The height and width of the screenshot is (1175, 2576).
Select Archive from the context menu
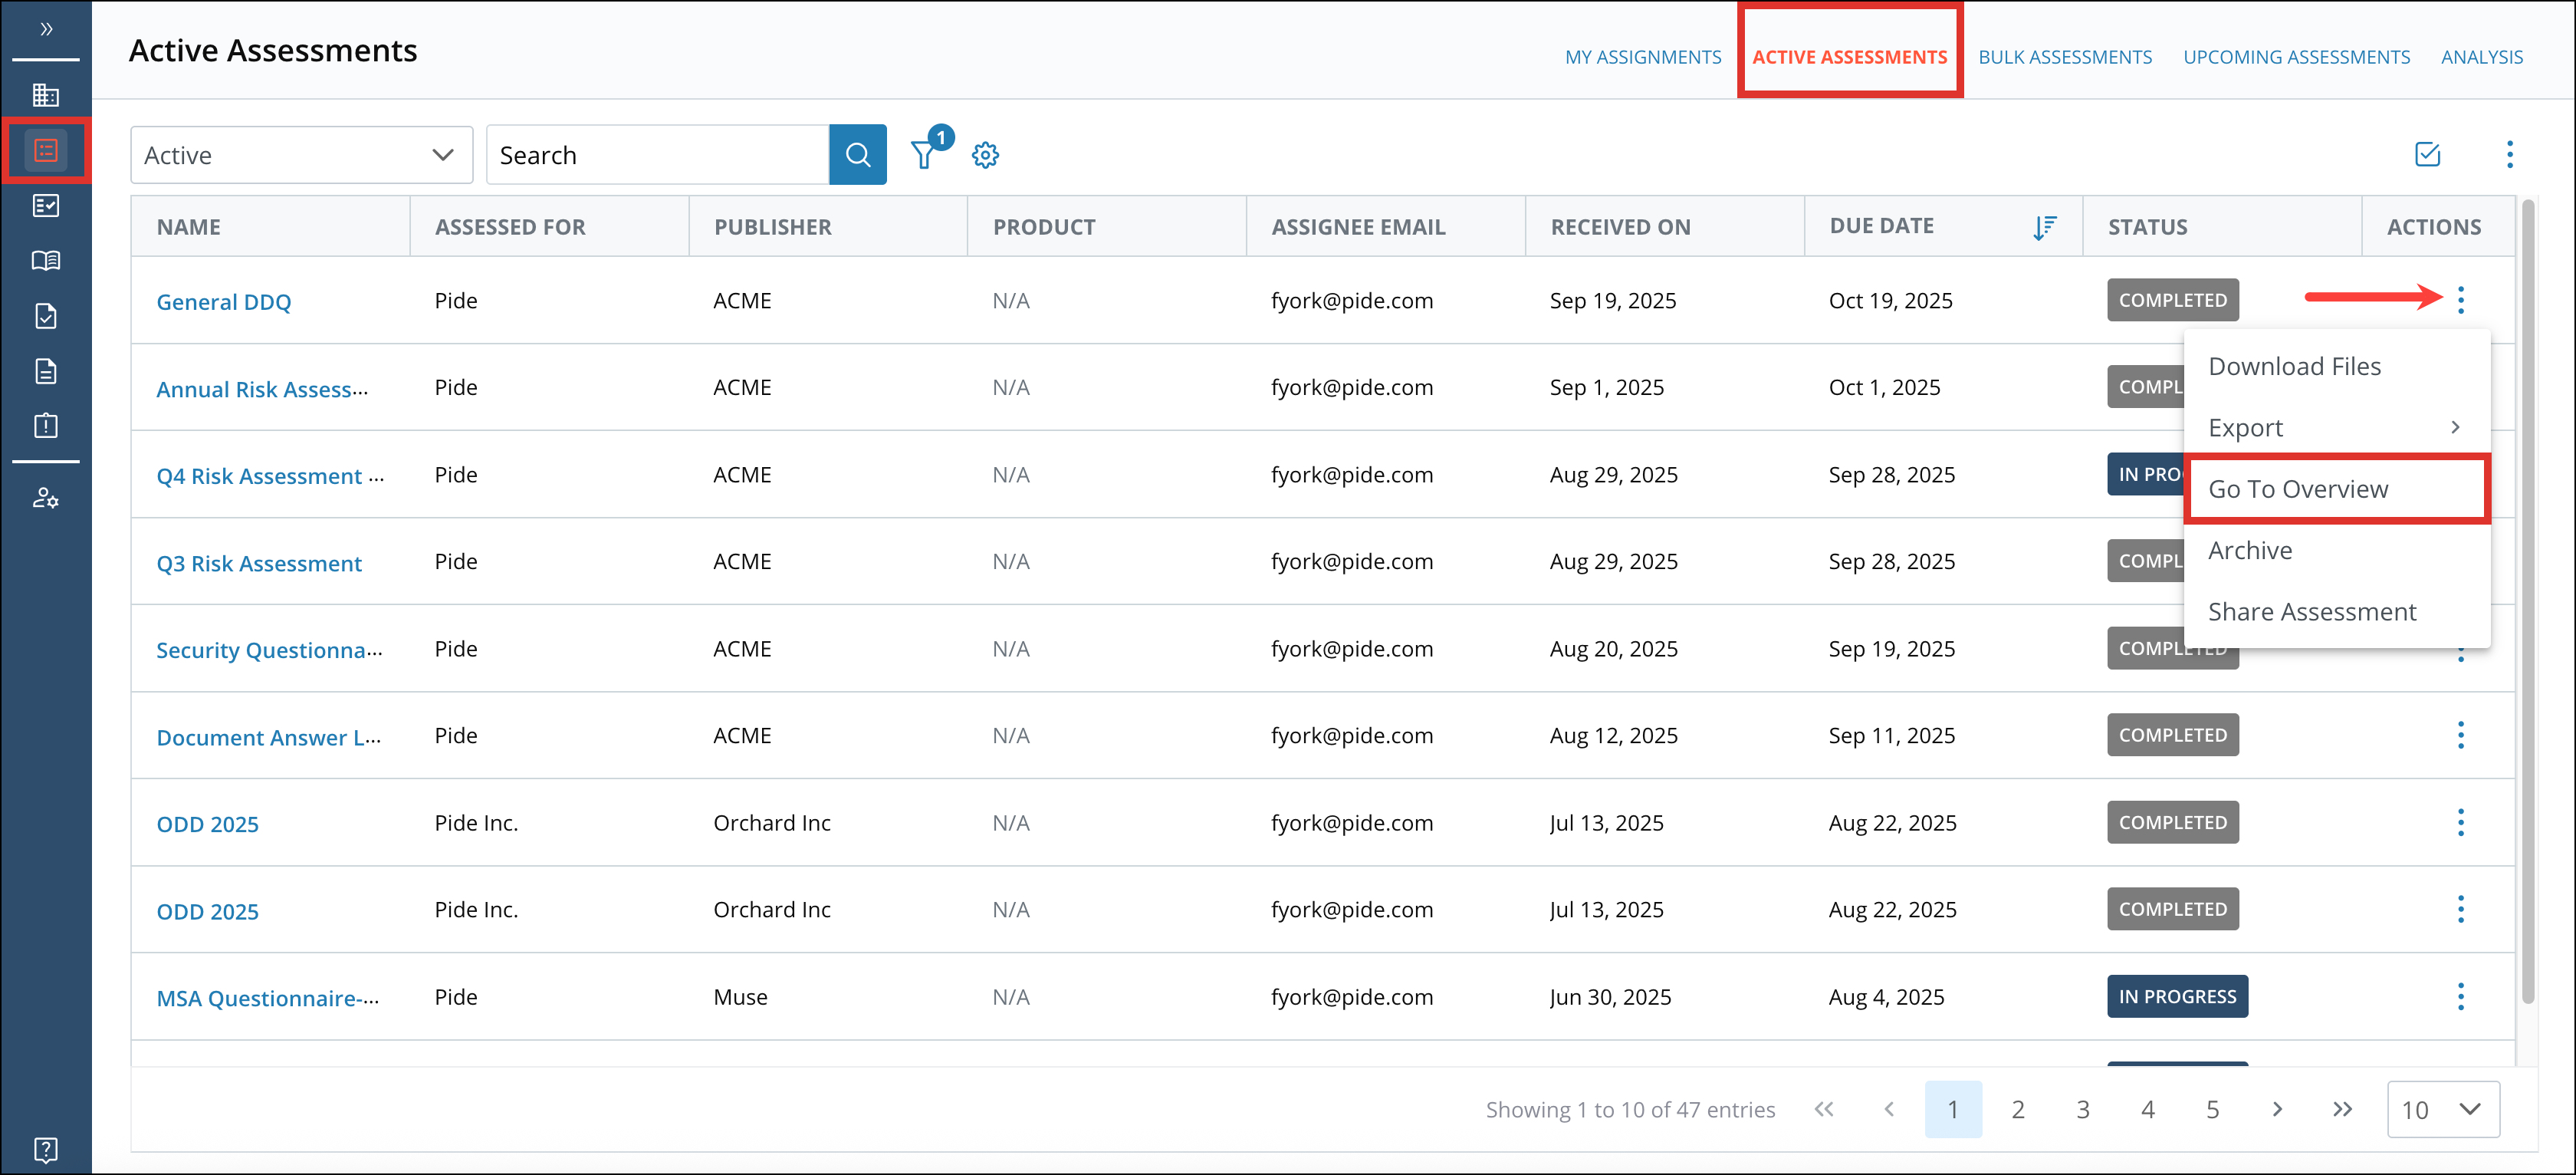point(2250,550)
